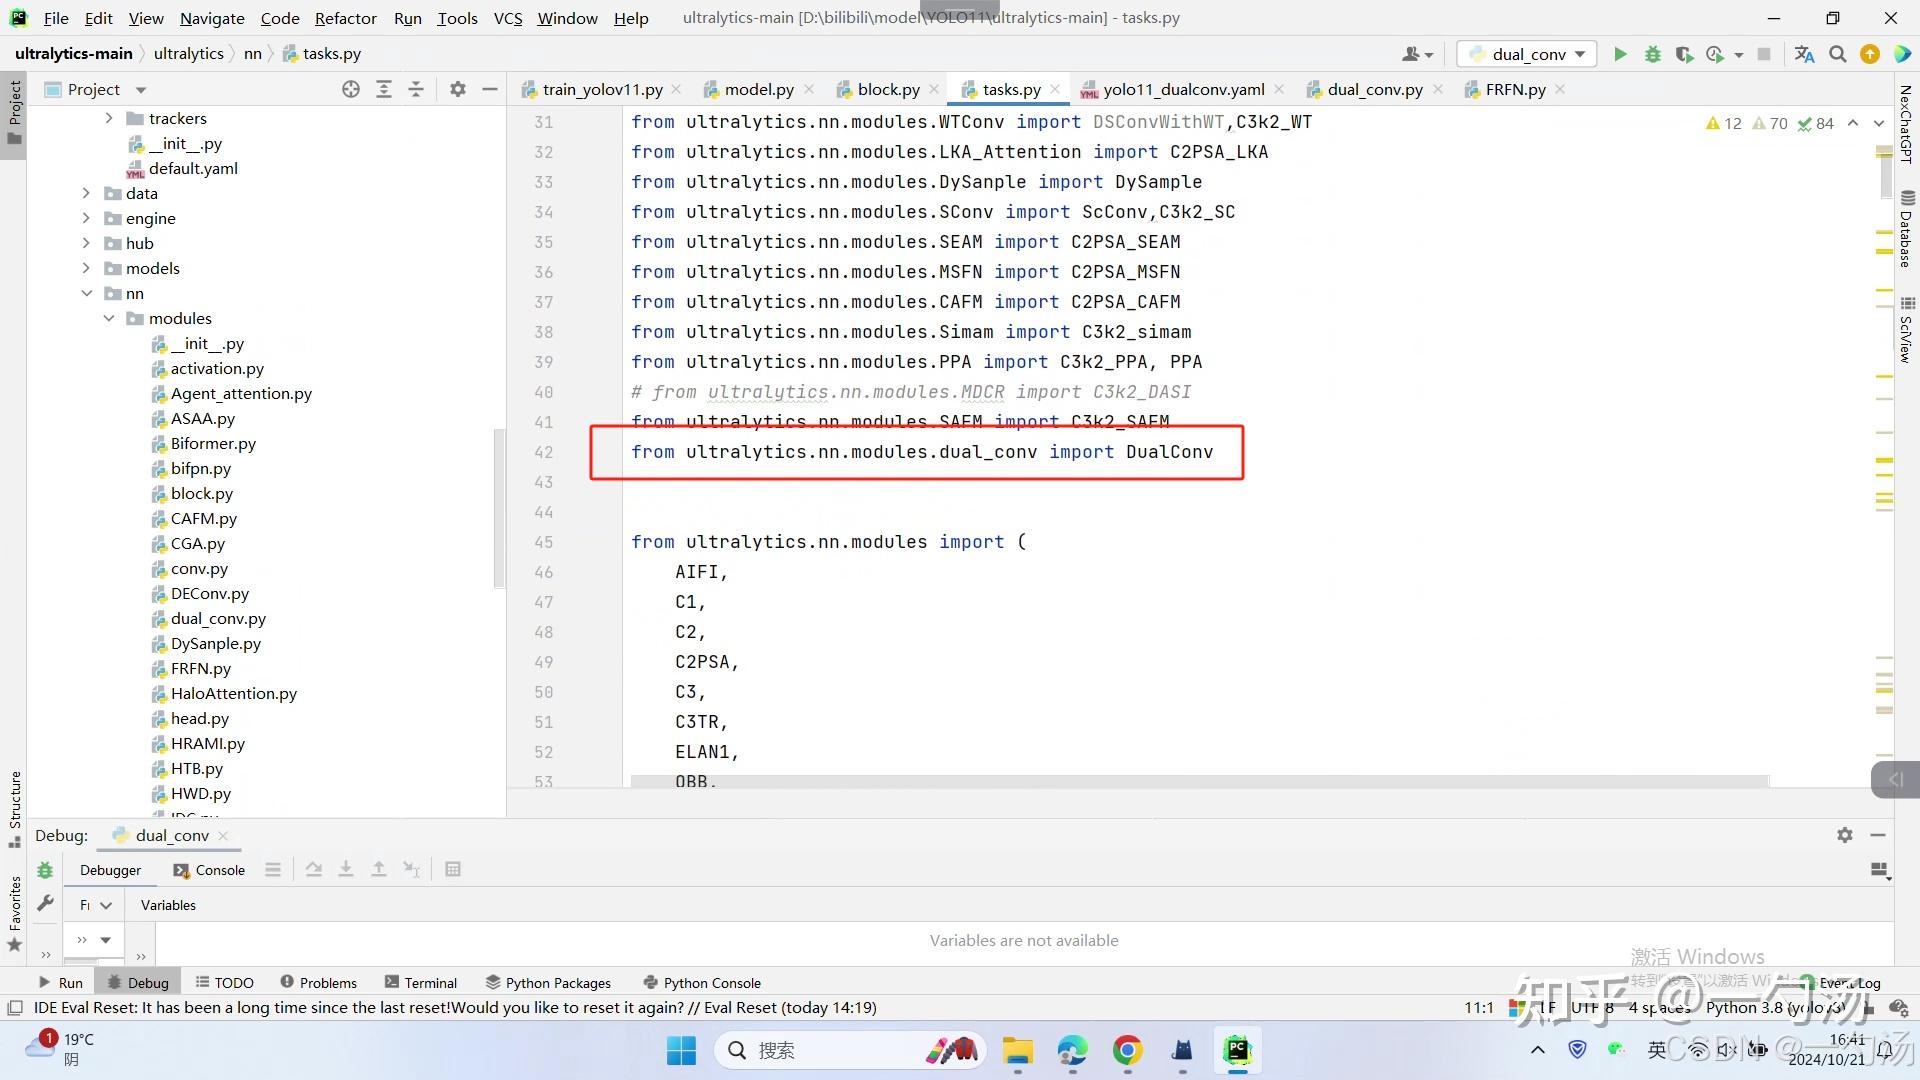Viewport: 1920px width, 1080px height.
Task: Rerun debug using green bug icon
Action: (45, 870)
